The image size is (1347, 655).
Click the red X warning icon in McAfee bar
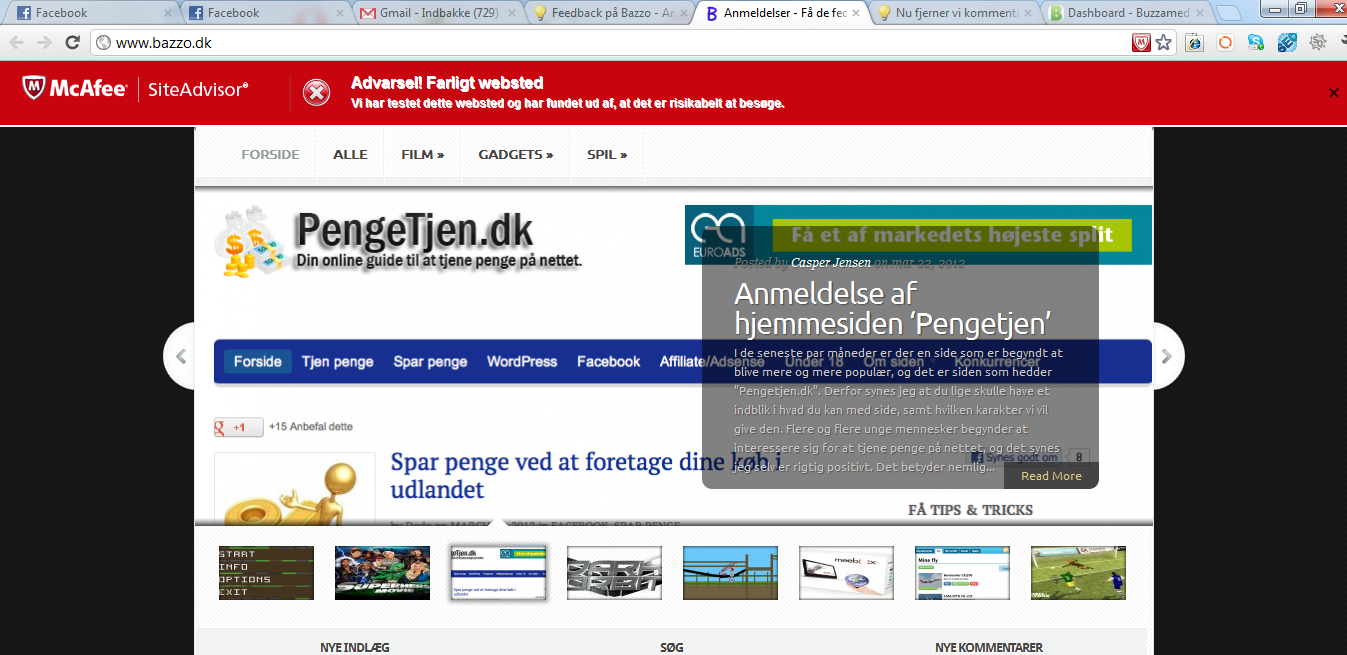click(317, 93)
